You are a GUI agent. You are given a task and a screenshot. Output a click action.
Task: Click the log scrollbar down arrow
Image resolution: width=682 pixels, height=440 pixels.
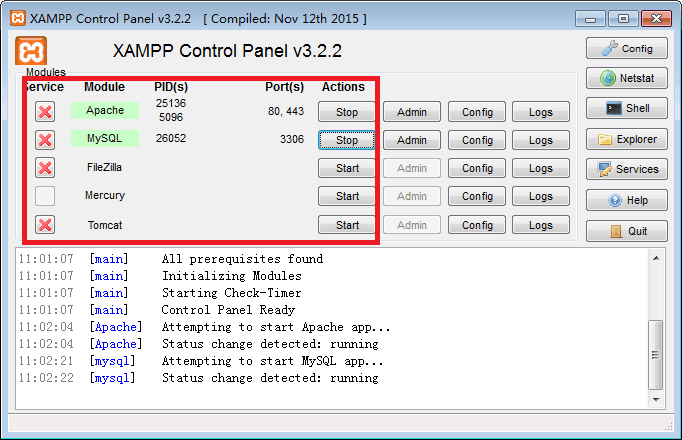tap(656, 399)
